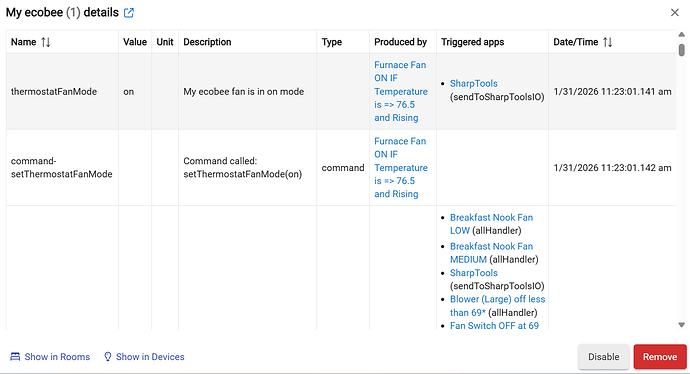This screenshot has width=690, height=374.
Task: Click the 'My ecobee (1) details' title
Action: 62,12
